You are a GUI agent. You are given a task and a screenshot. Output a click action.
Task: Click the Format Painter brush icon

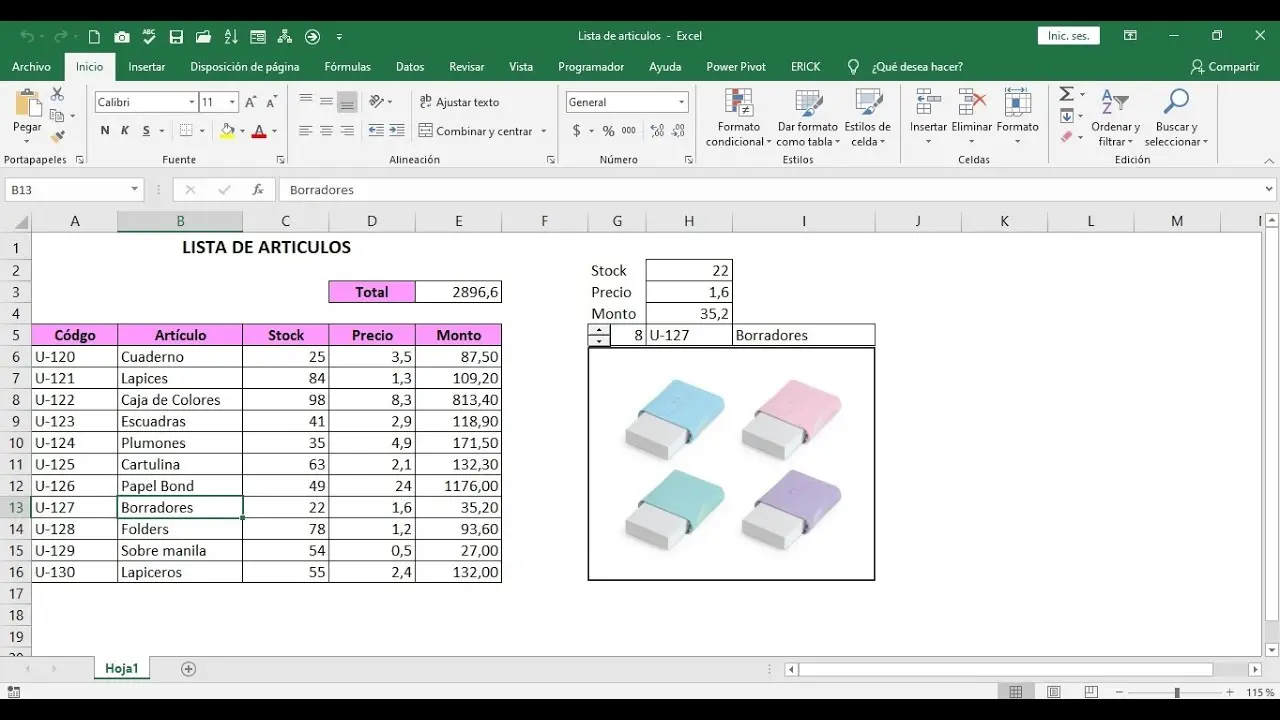coord(57,137)
